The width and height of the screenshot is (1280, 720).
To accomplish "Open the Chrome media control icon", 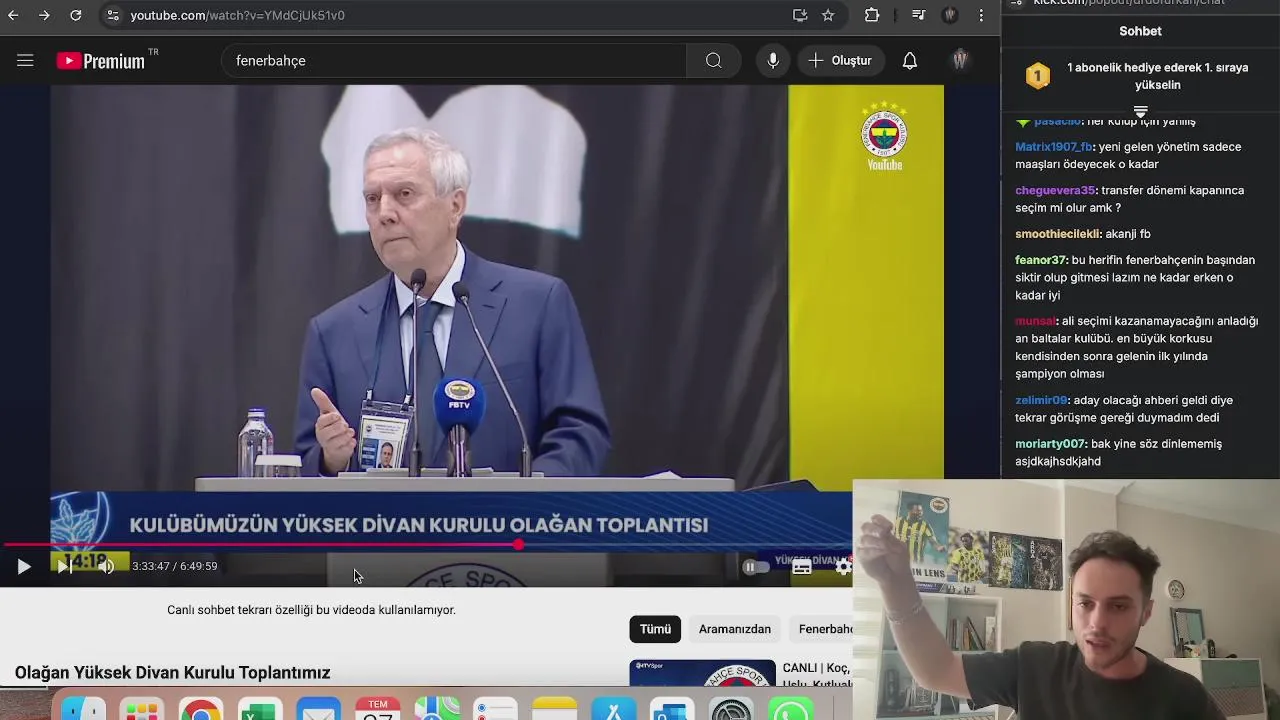I will [919, 15].
